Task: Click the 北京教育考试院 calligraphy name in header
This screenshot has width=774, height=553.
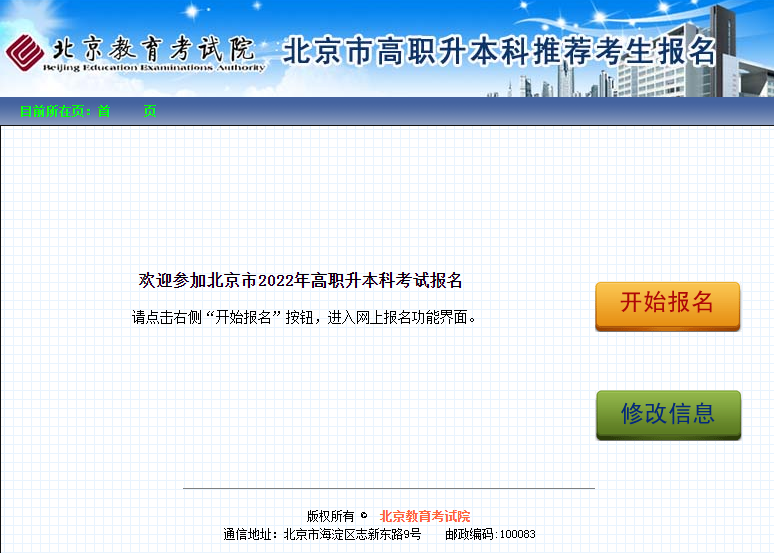Action: (153, 48)
